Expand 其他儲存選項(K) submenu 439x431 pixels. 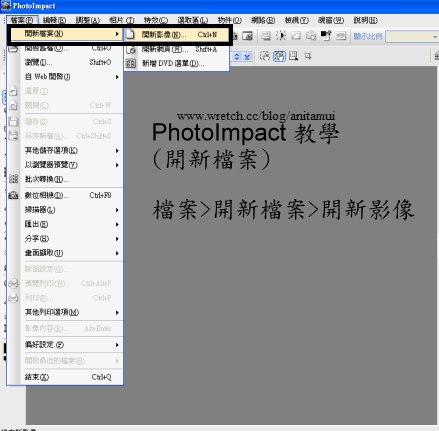[x=65, y=150]
